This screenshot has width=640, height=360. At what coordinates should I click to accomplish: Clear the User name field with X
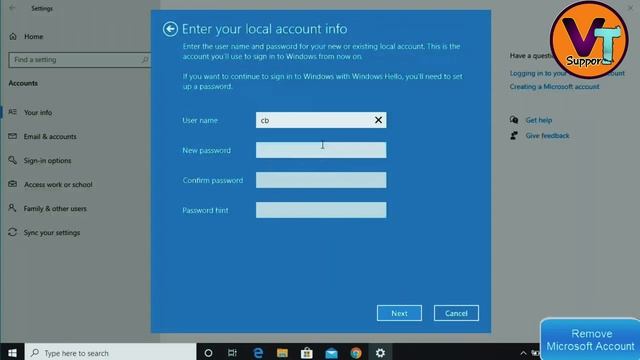tap(378, 120)
